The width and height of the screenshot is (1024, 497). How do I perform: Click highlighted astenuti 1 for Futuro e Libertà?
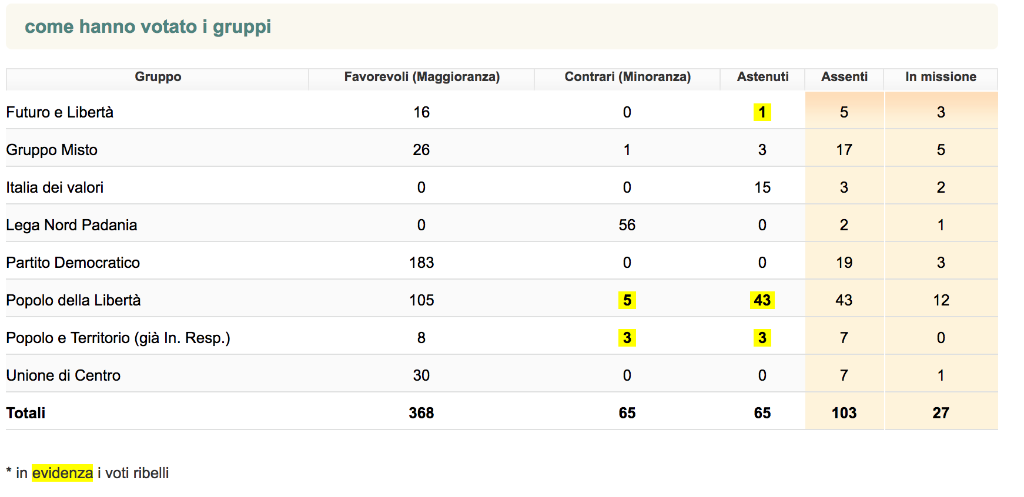tap(762, 112)
